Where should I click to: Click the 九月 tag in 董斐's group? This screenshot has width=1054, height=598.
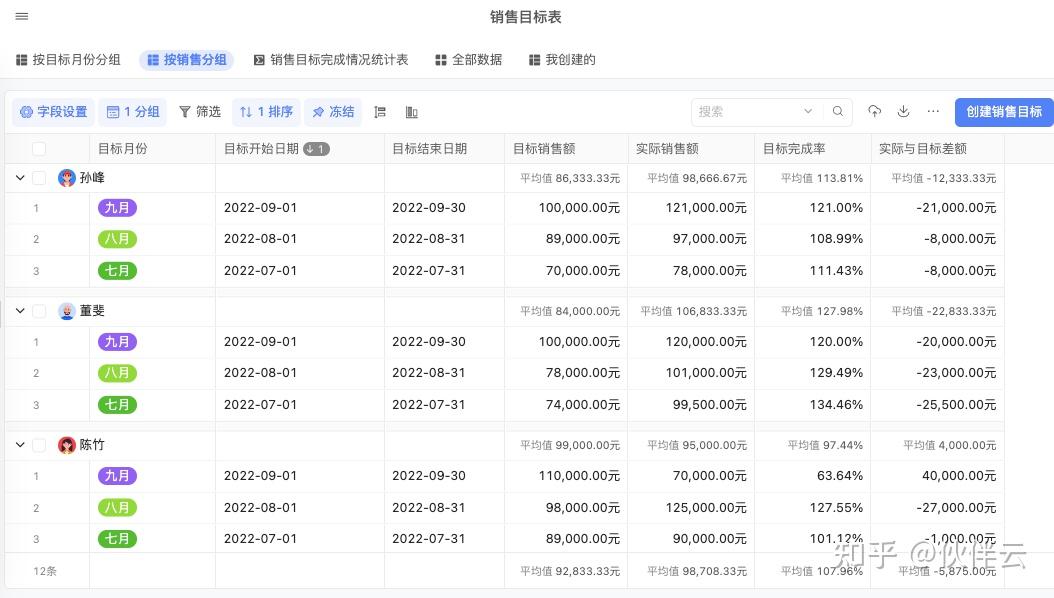(118, 342)
